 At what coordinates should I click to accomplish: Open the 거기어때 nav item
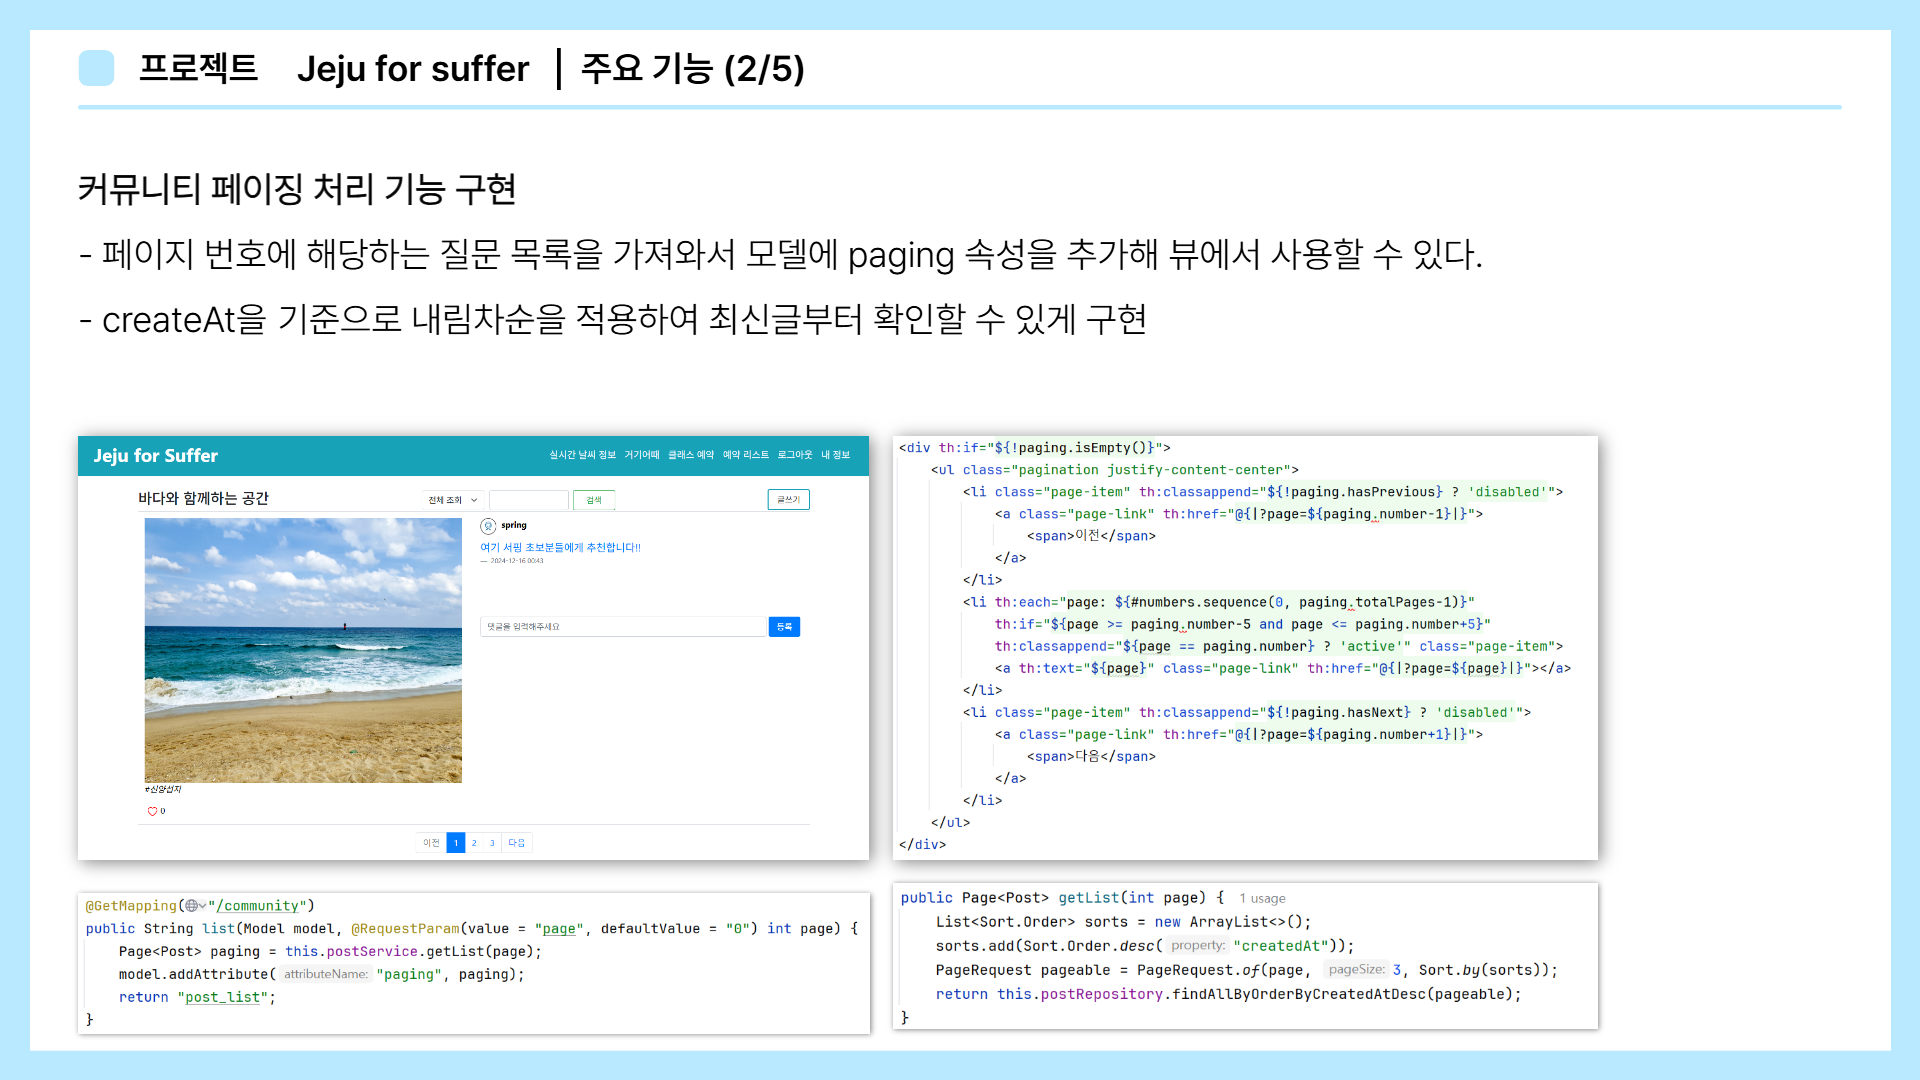tap(642, 455)
